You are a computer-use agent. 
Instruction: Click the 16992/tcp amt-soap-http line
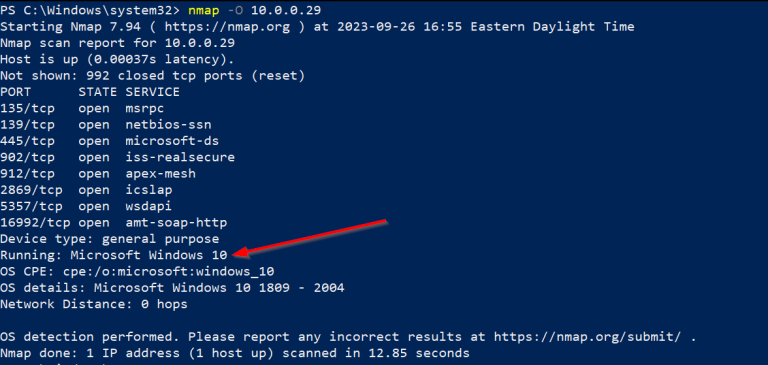114,223
